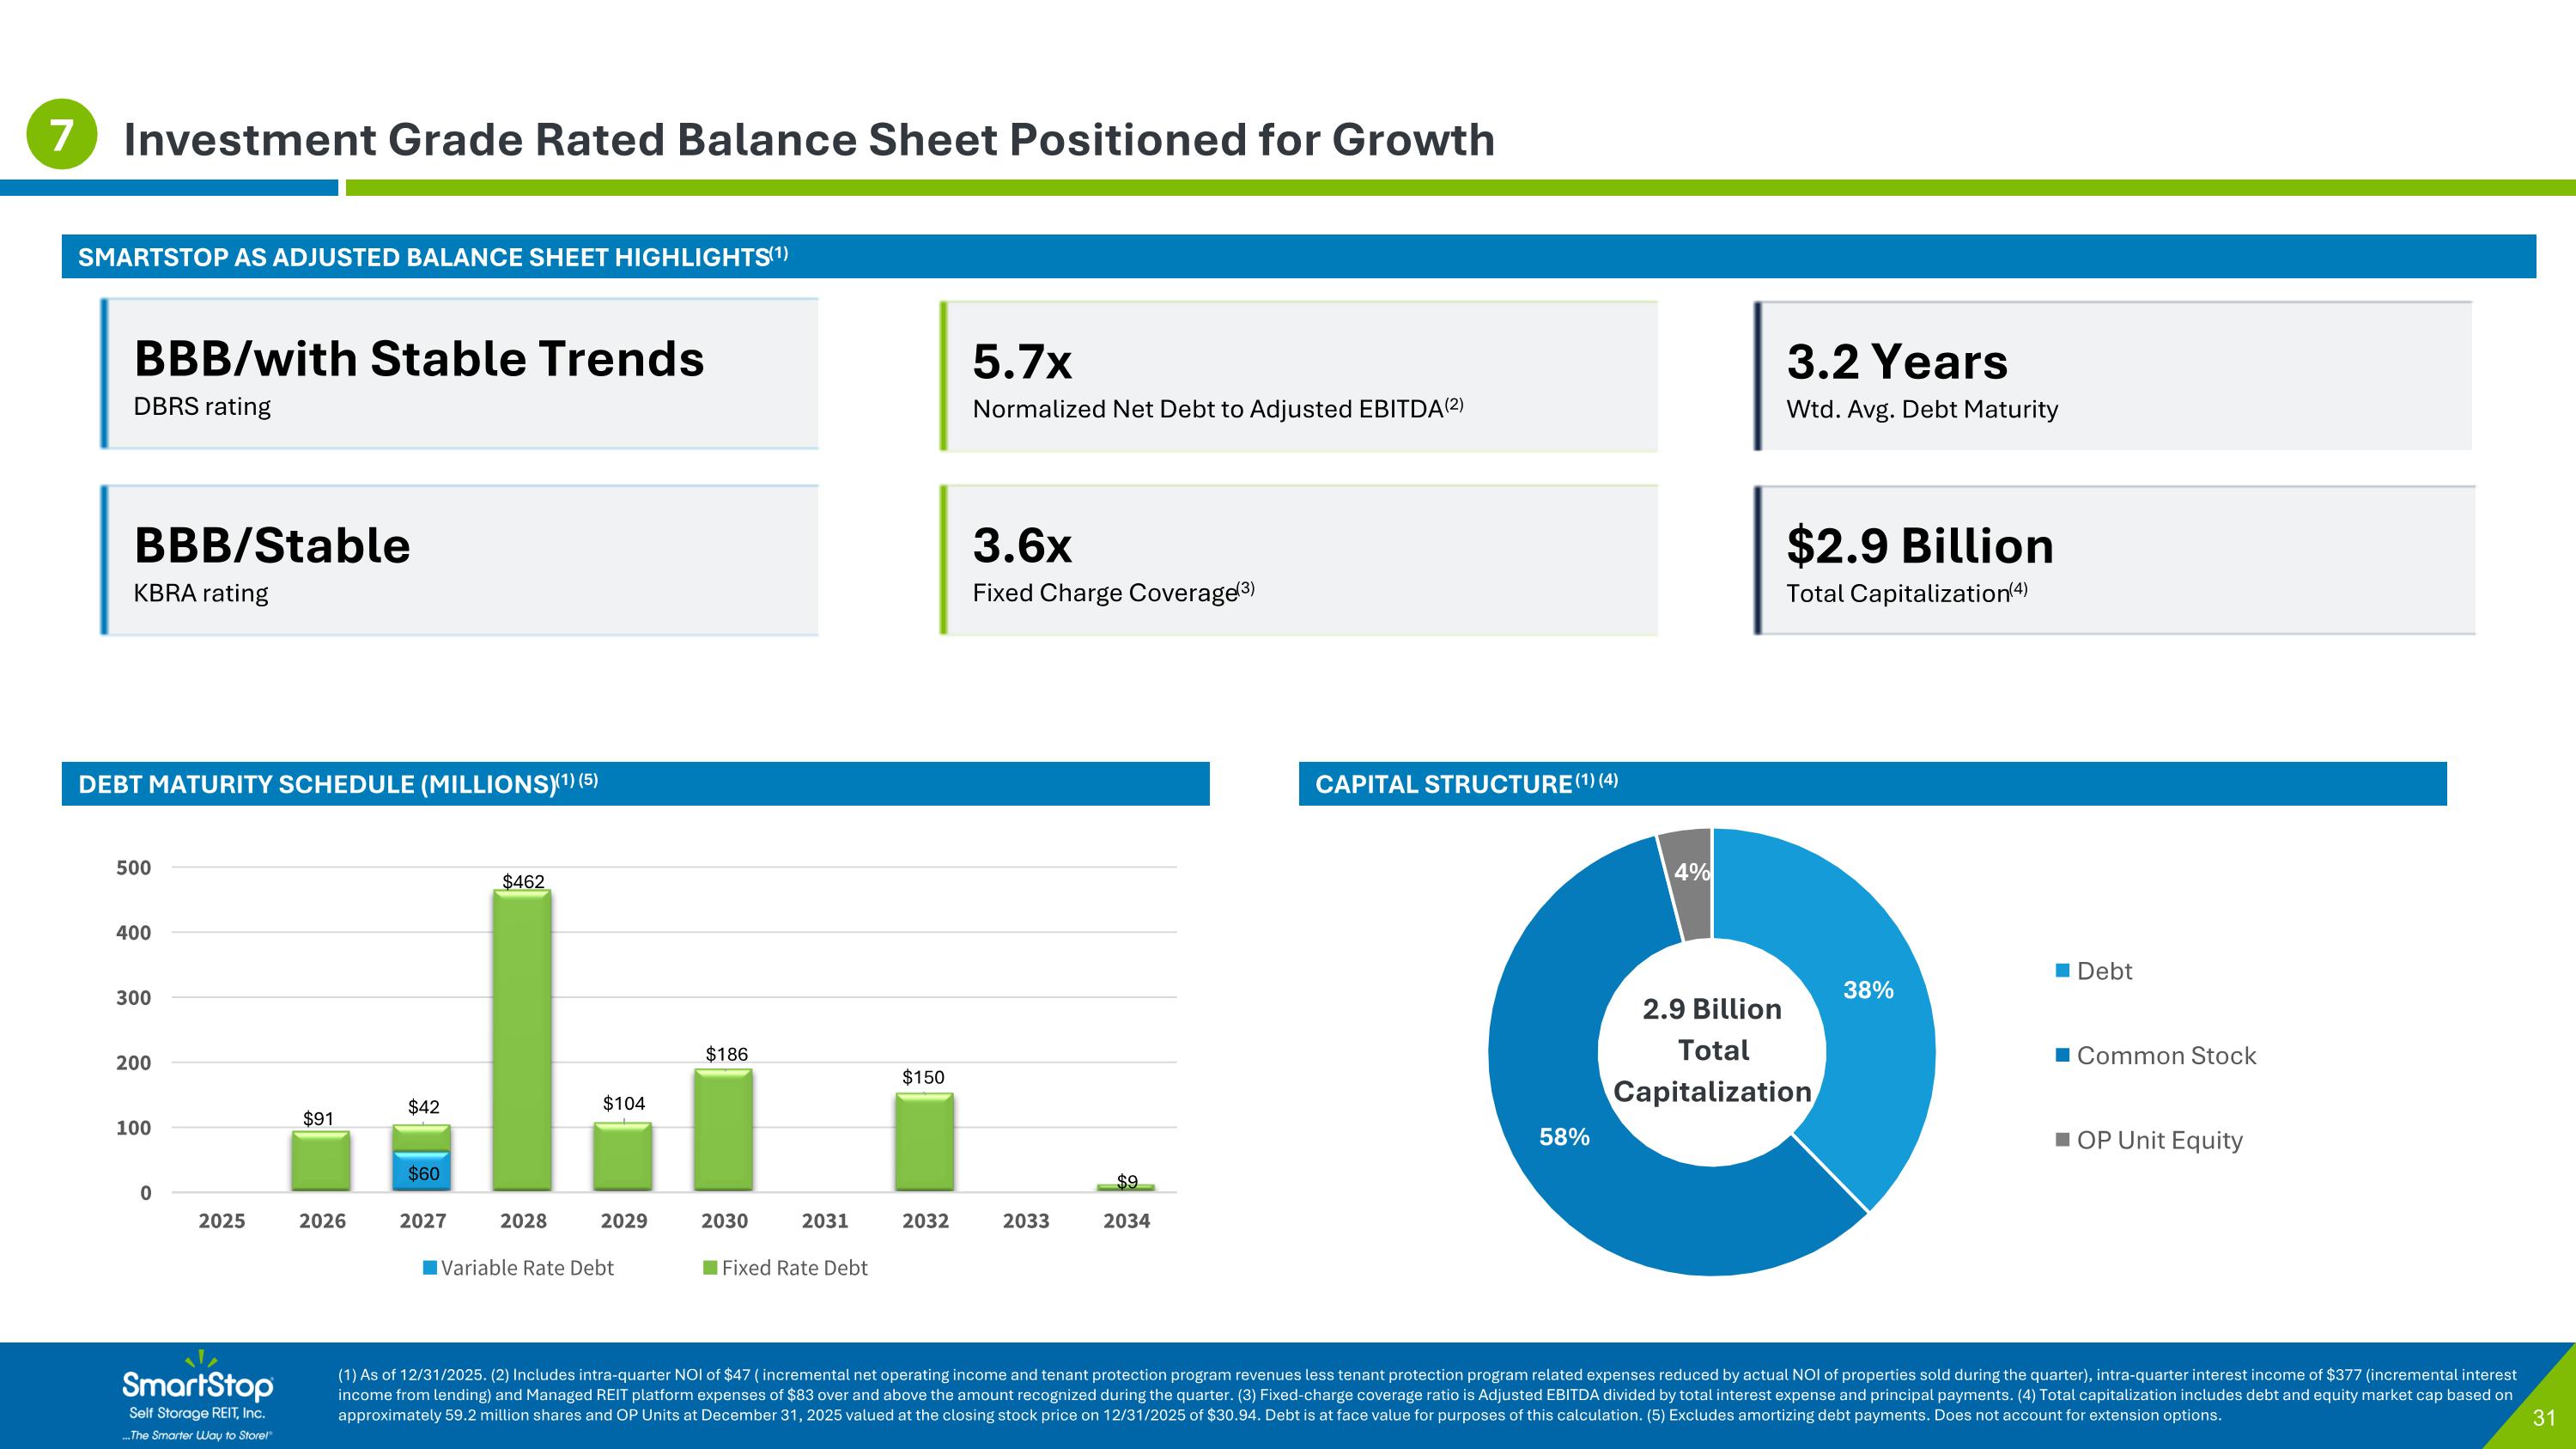
Task: Click the page number 31 corner
Action: (2544, 1418)
